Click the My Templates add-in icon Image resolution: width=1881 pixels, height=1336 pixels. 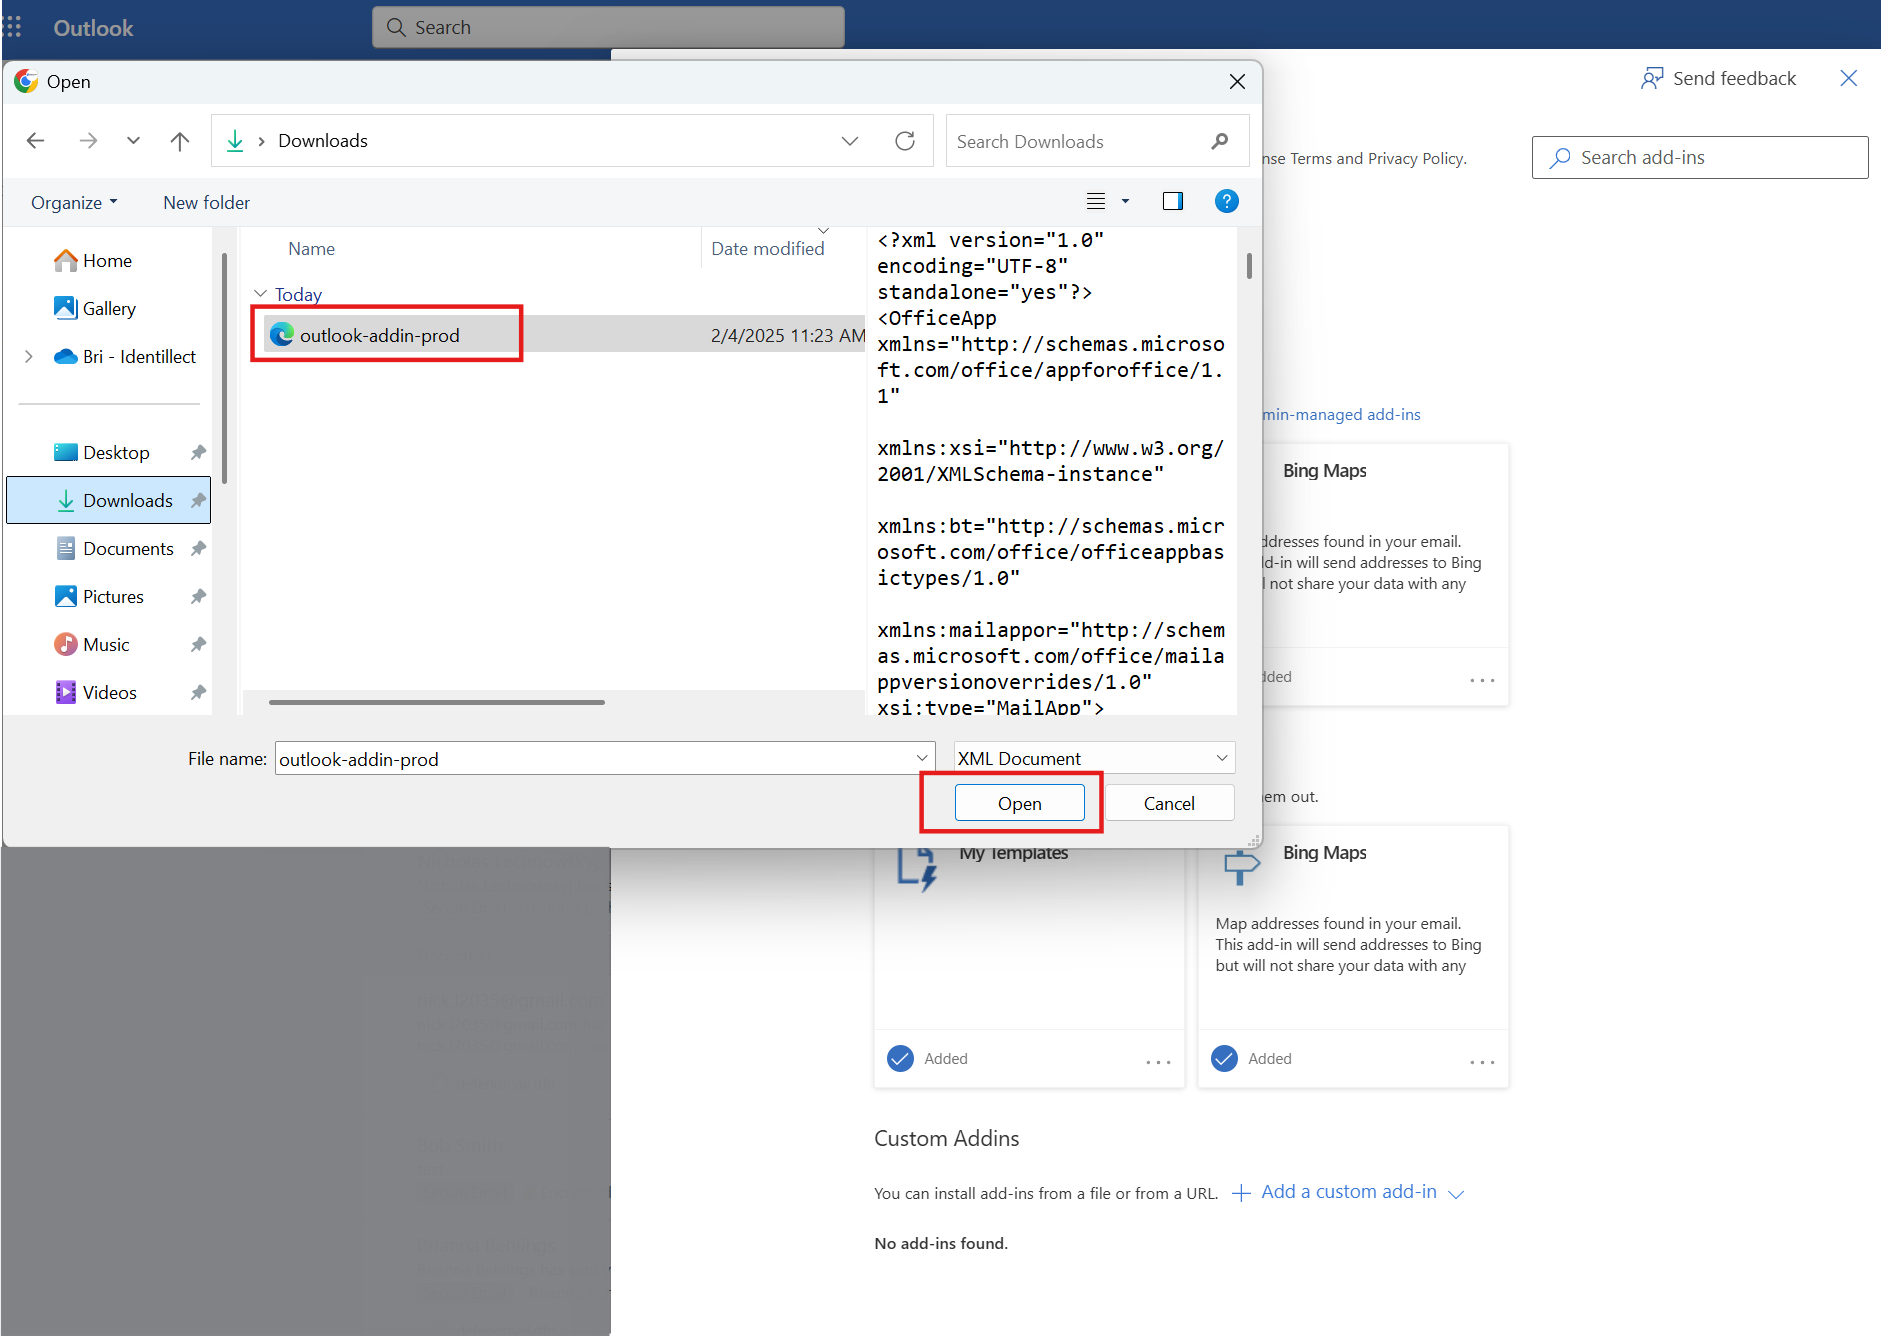pos(917,867)
